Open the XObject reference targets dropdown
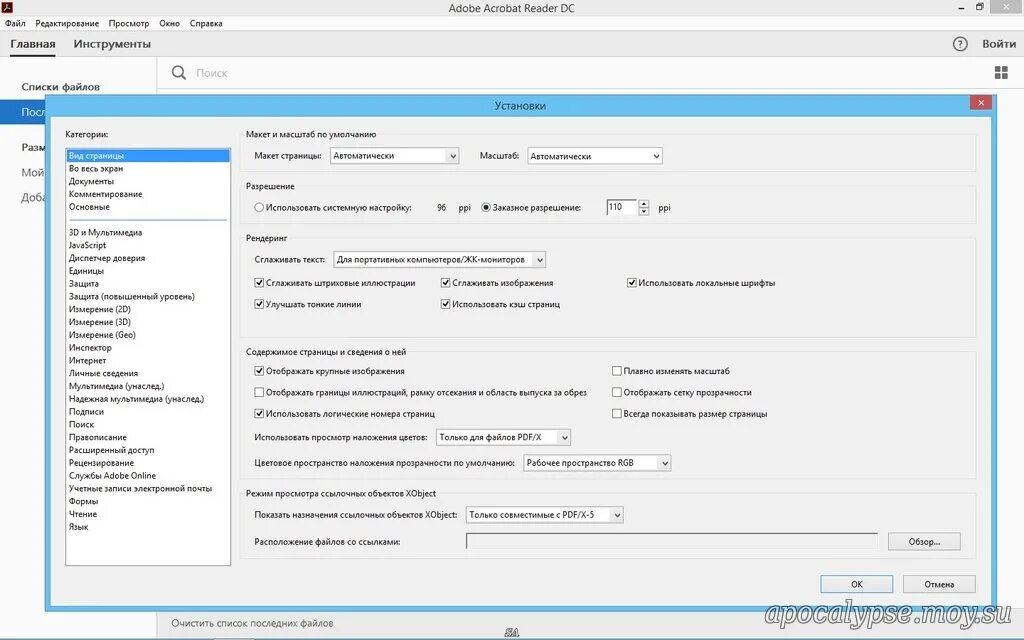Image resolution: width=1024 pixels, height=640 pixels. point(545,515)
